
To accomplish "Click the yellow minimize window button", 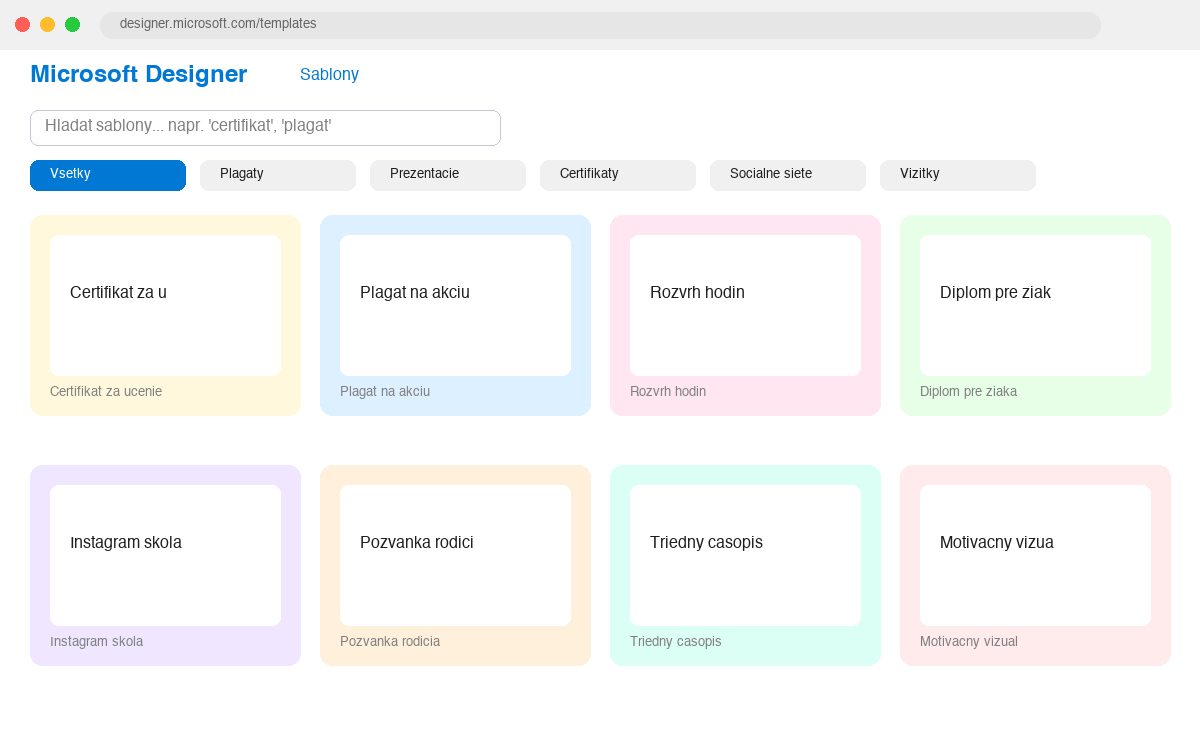I will pos(47,24).
